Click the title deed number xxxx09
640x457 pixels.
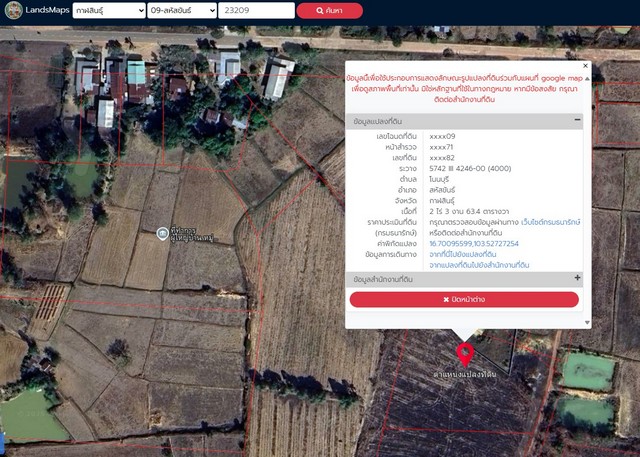click(442, 136)
